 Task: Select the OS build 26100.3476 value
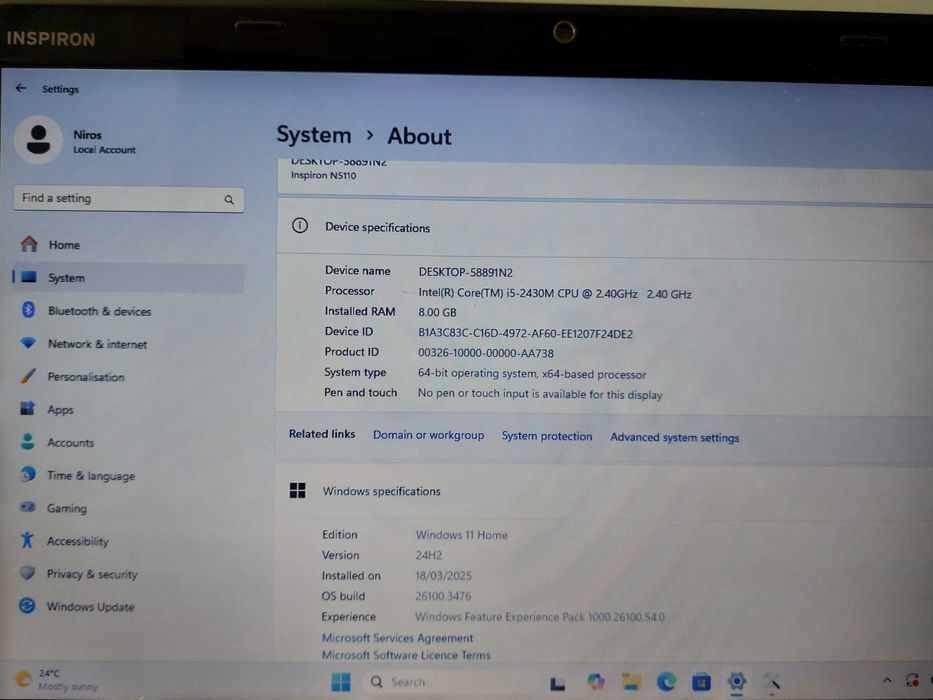pos(443,596)
